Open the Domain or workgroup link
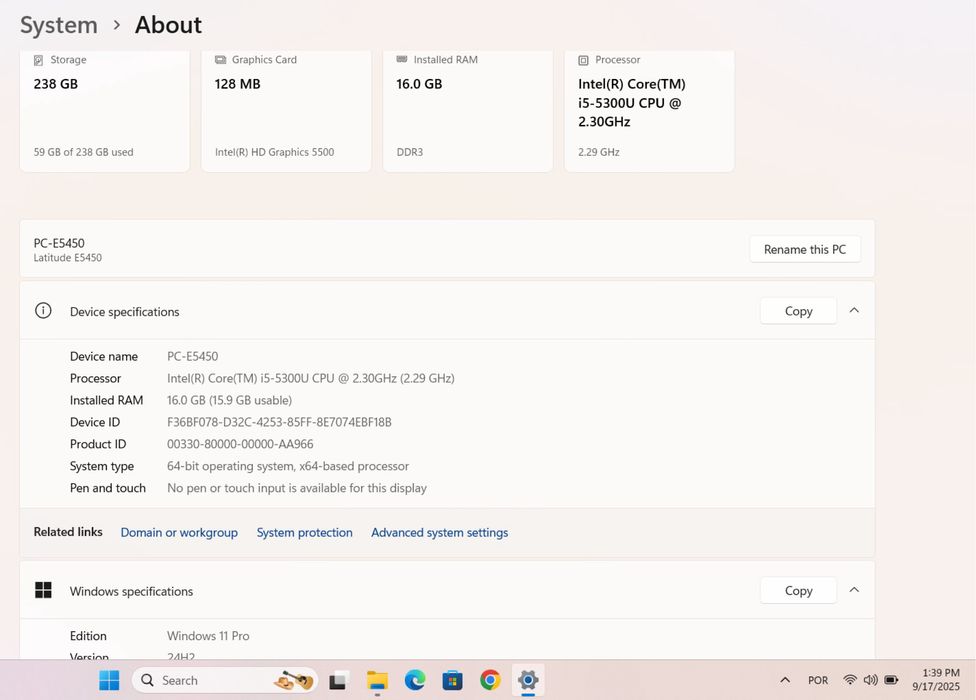This screenshot has height=700, width=976. (x=179, y=533)
